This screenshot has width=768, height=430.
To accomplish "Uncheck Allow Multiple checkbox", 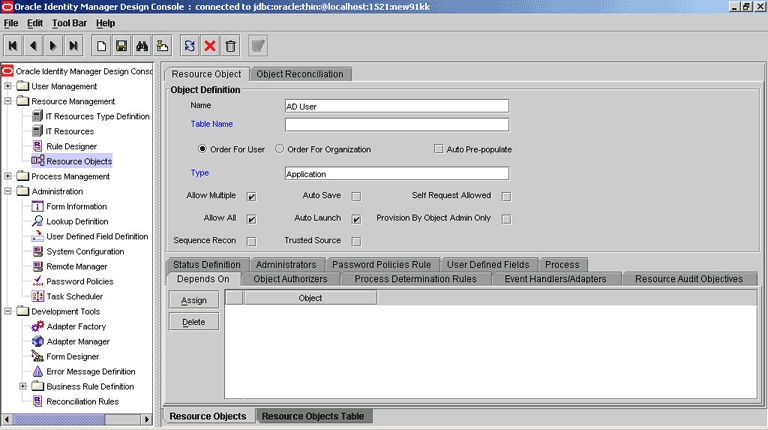I will tap(251, 196).
